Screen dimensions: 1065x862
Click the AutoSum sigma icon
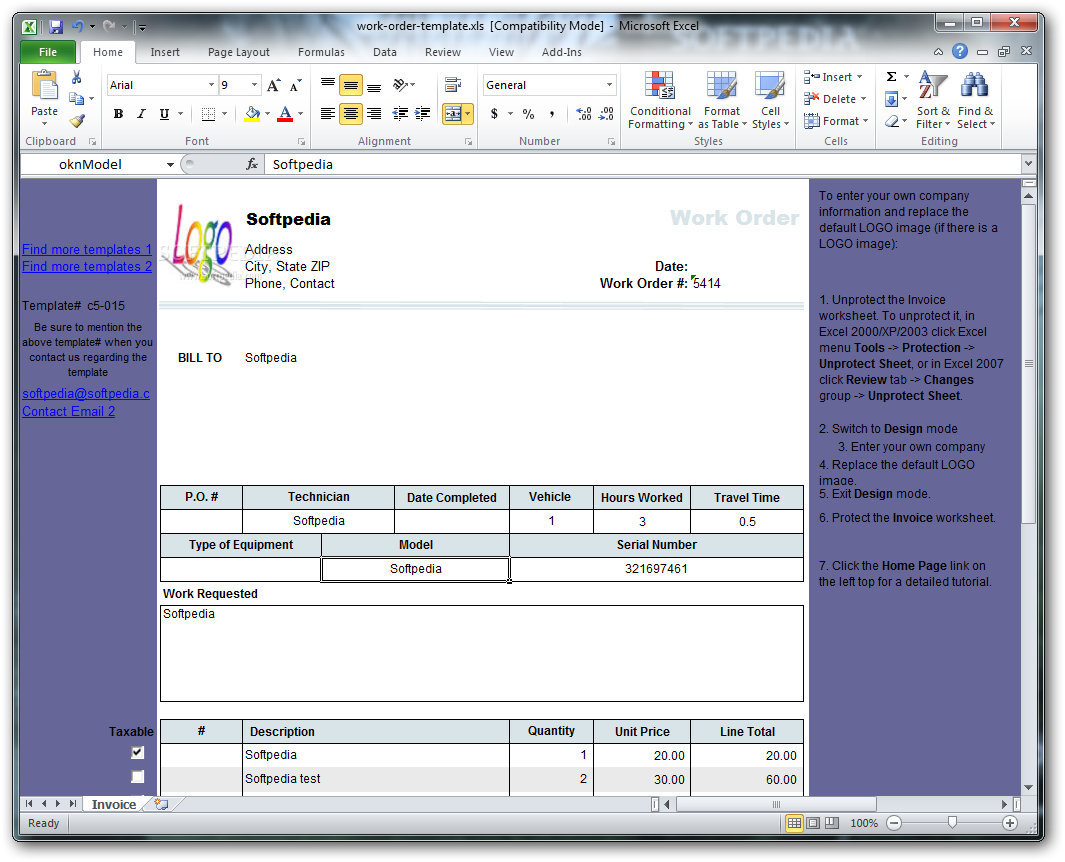coord(892,77)
